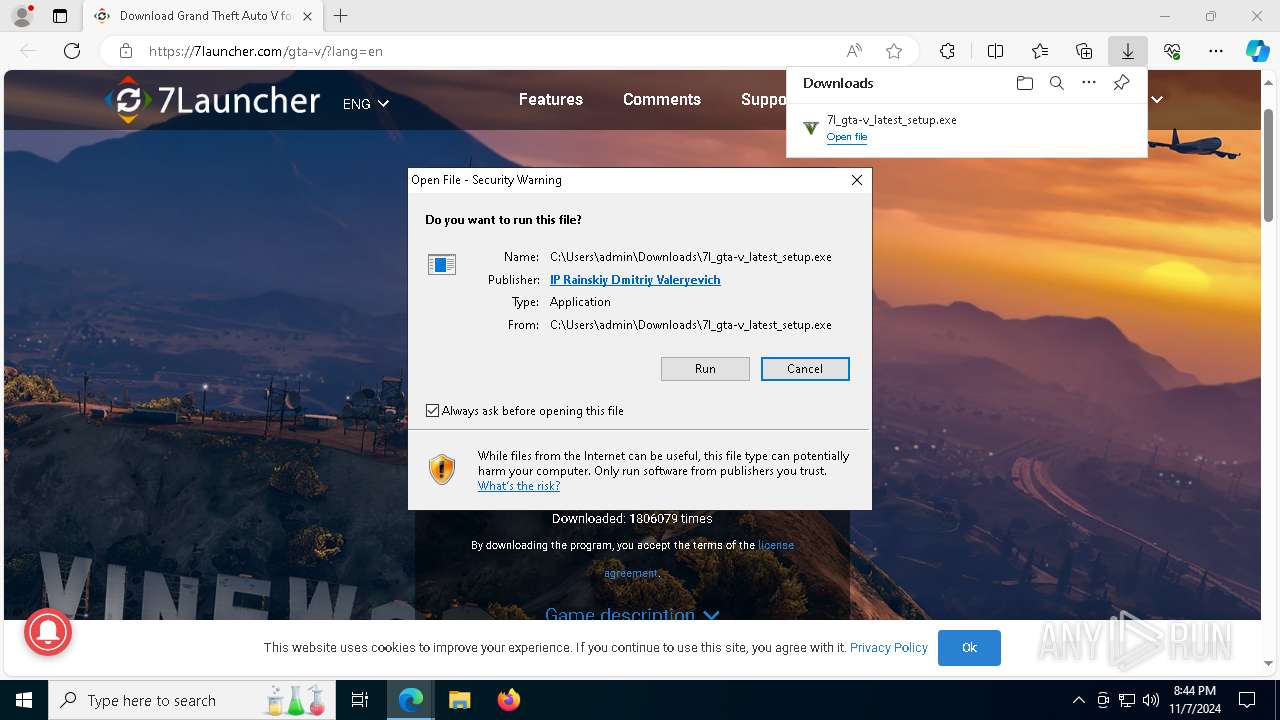Open File Explorer from taskbar
1280x720 pixels.
(459, 700)
